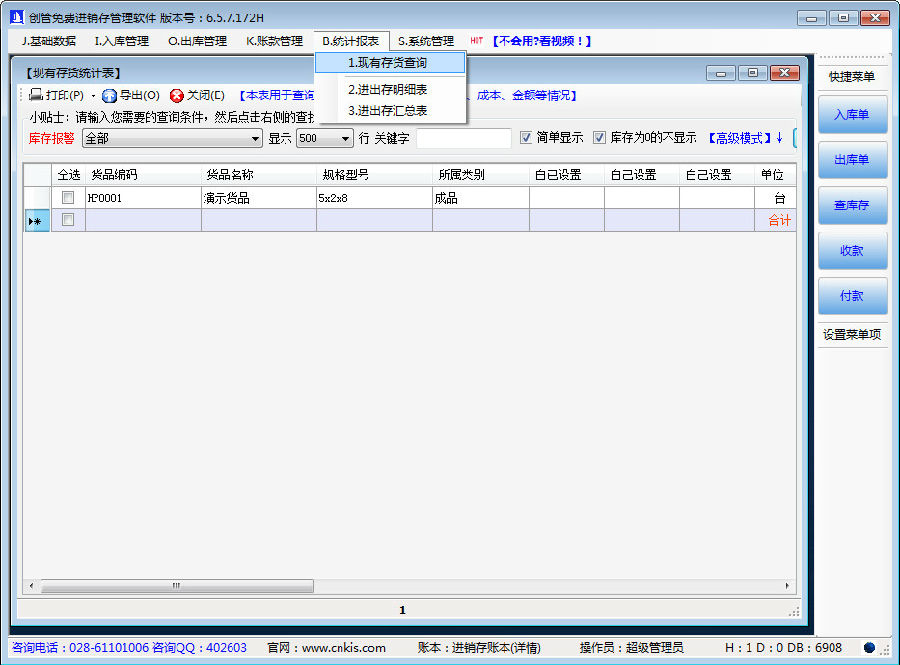
Task: Click the 操作员：超级管理员 status text
Action: [631, 648]
